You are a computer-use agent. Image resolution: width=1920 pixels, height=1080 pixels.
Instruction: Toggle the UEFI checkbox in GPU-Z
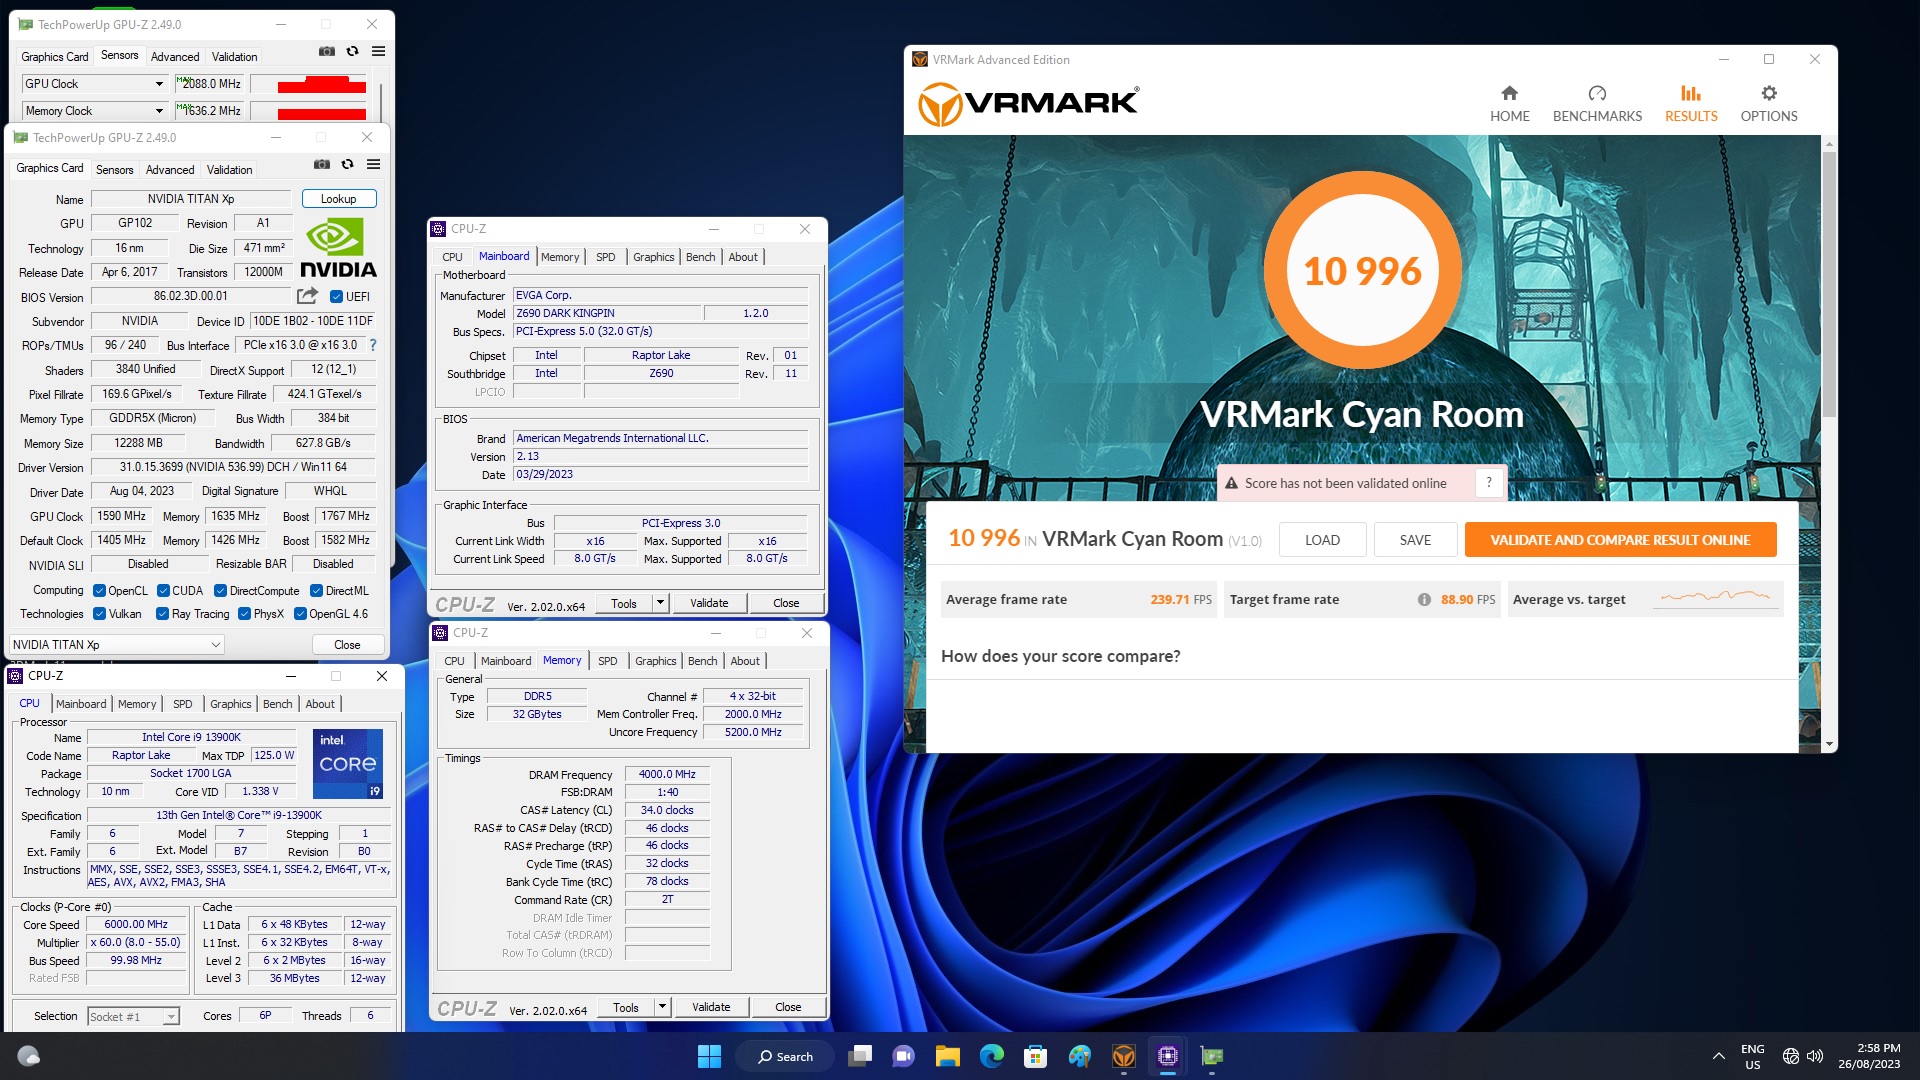pyautogui.click(x=336, y=297)
